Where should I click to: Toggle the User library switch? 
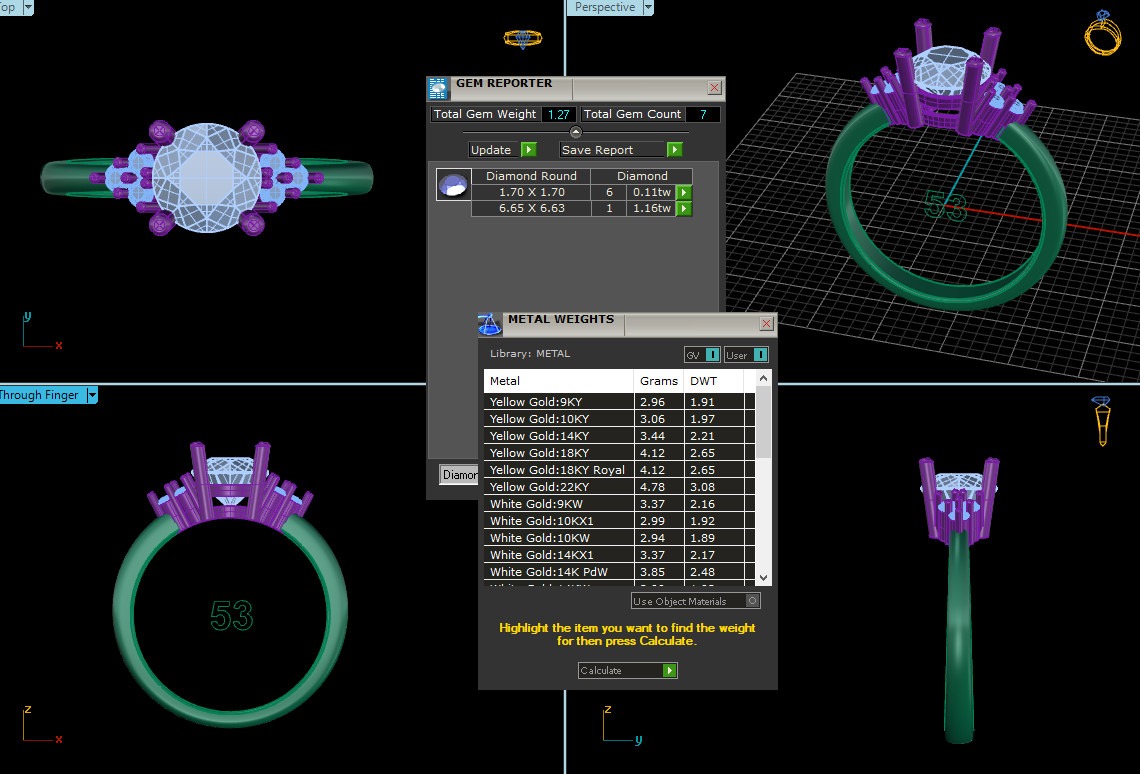click(x=760, y=355)
